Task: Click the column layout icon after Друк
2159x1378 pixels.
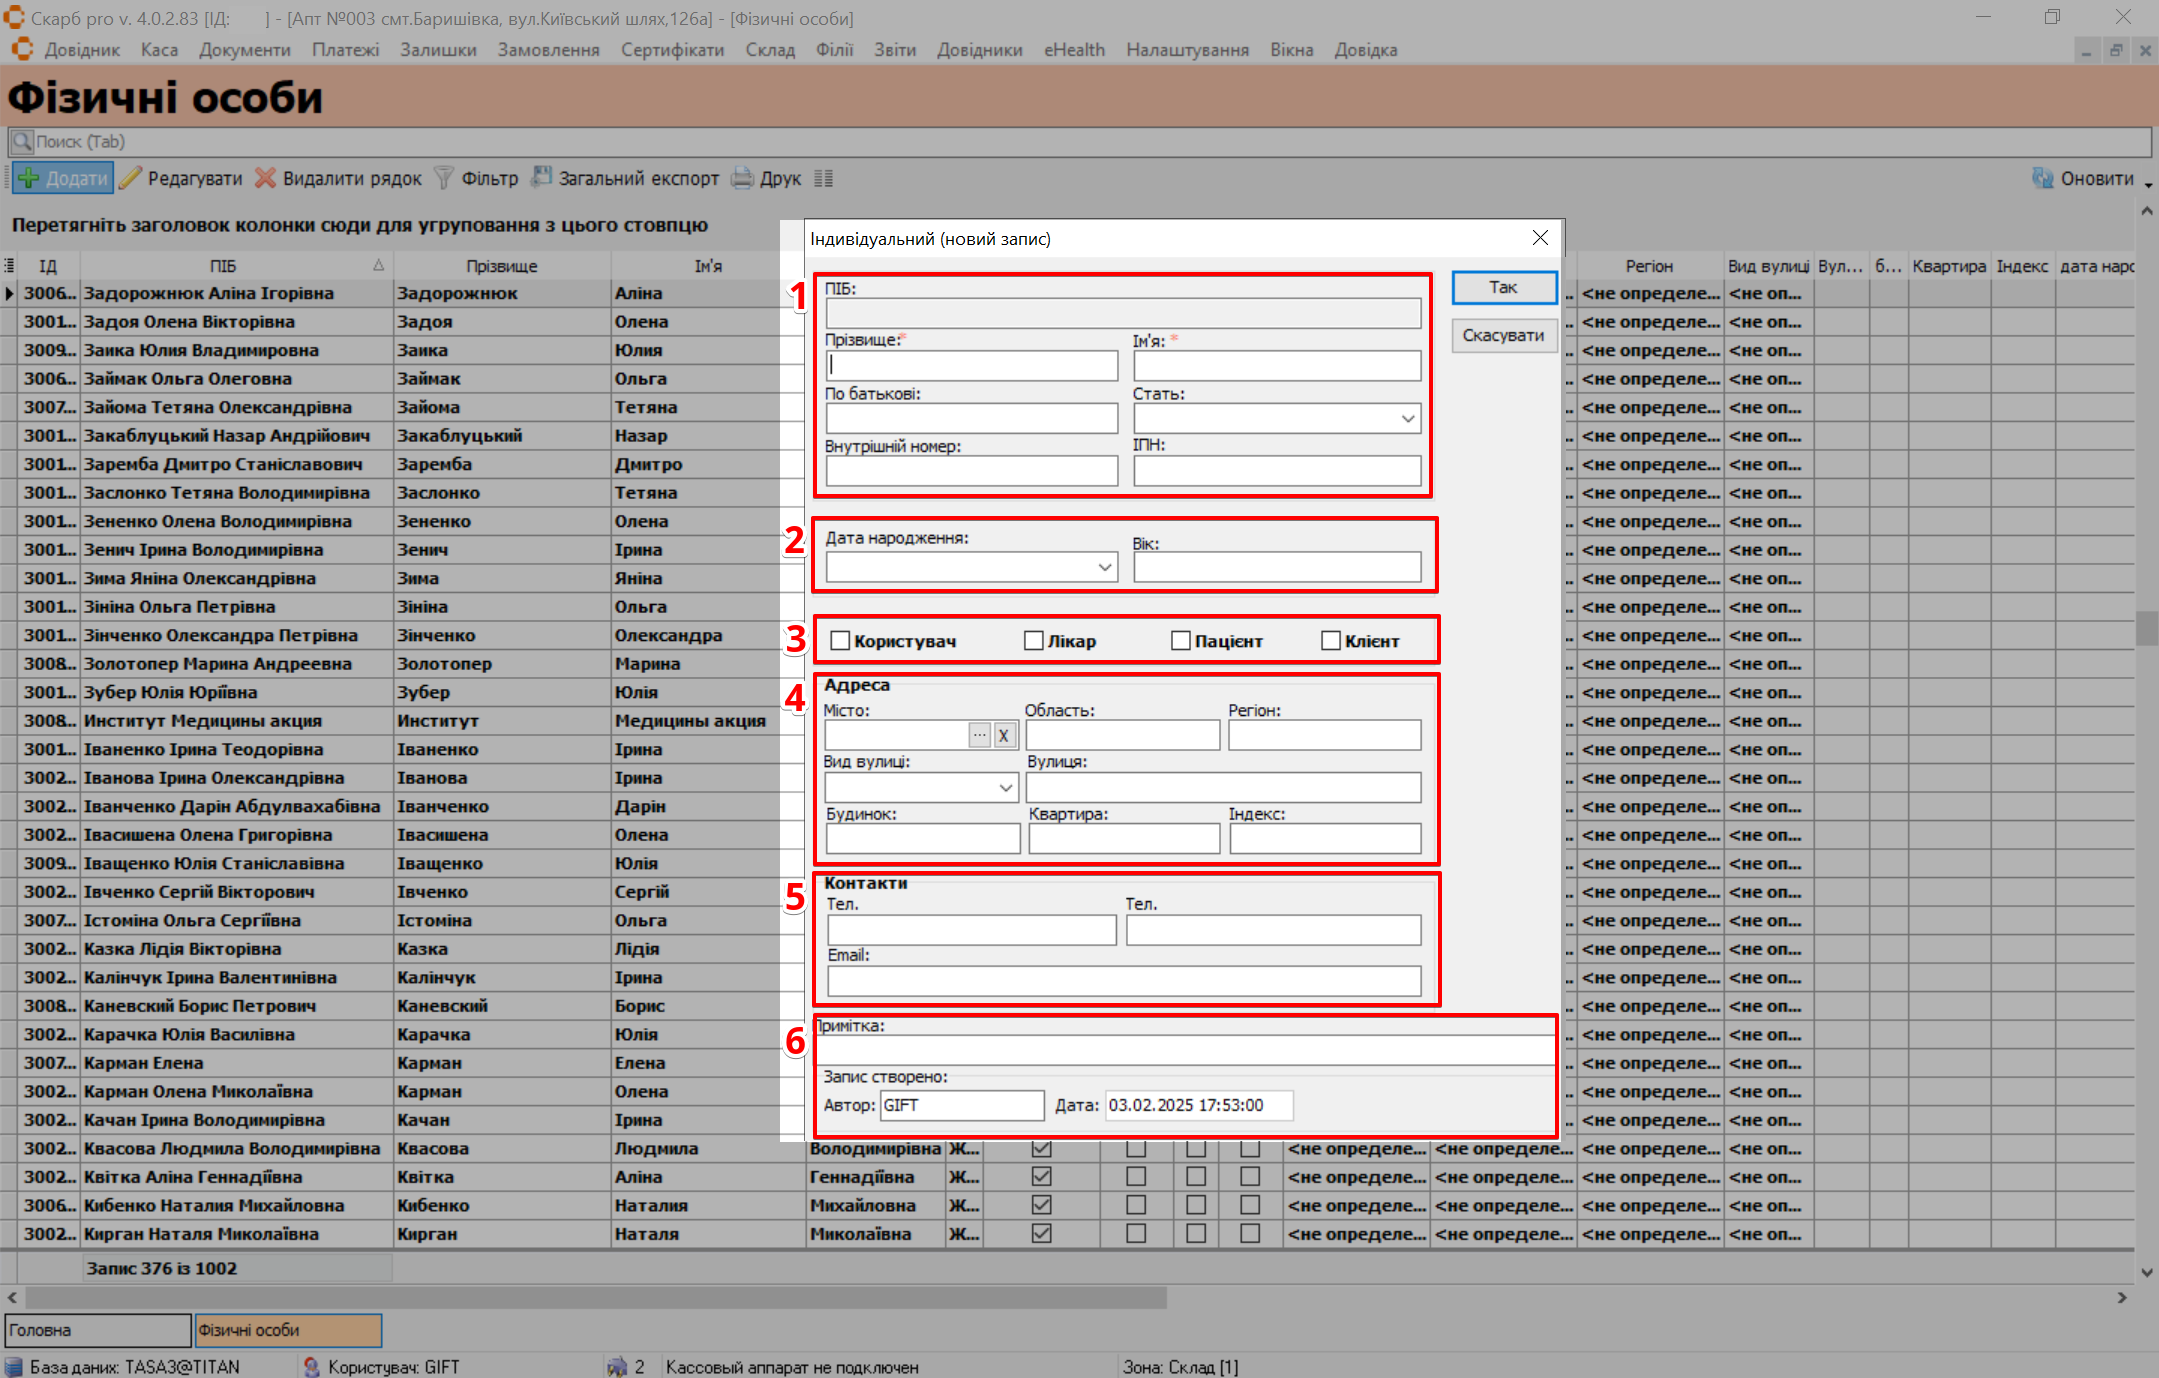Action: (823, 179)
